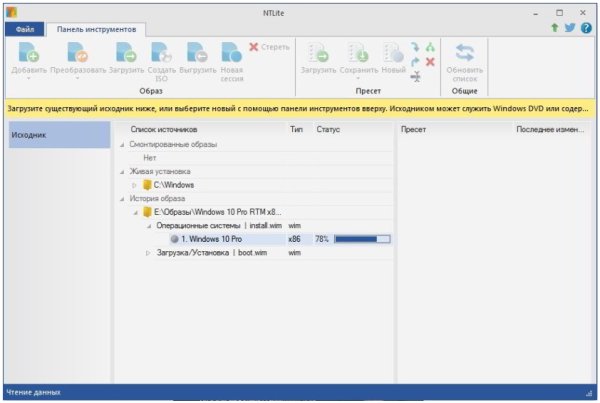Click the wim type cell of install.wim
The height and width of the screenshot is (403, 600).
click(x=294, y=225)
